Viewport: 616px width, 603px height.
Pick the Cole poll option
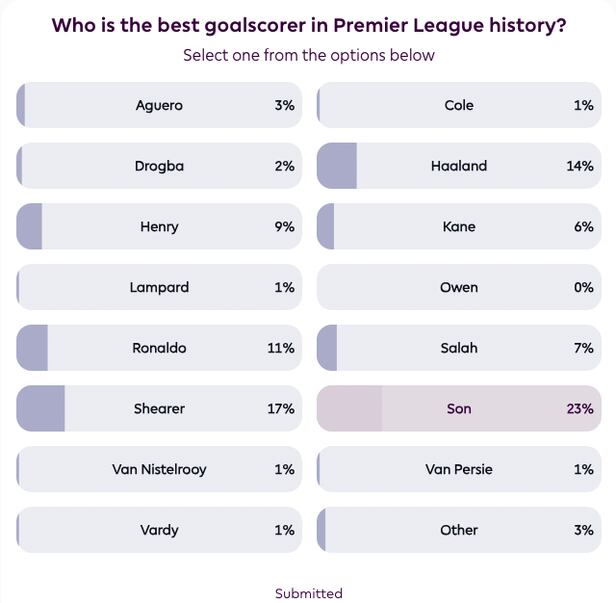459,105
